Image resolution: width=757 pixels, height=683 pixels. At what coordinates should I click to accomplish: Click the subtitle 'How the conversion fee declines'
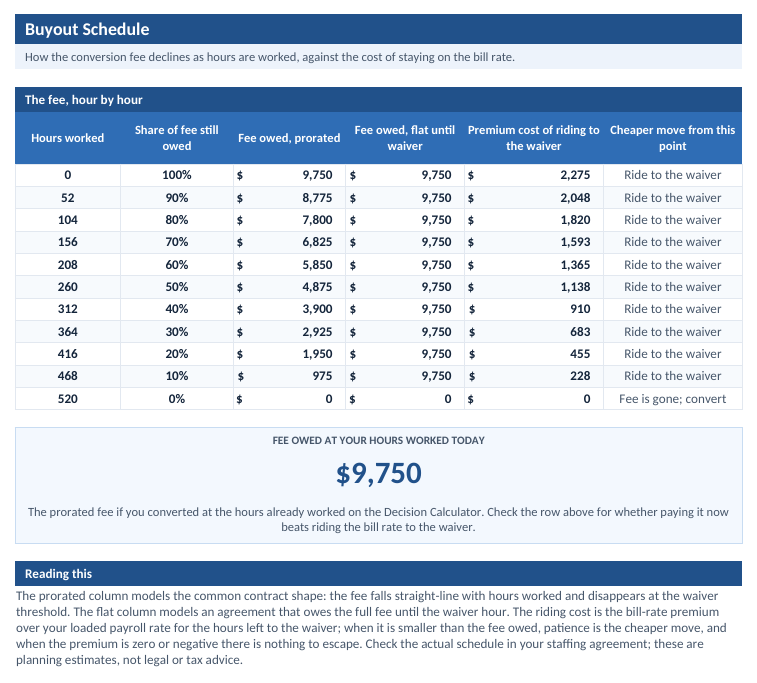click(x=269, y=57)
